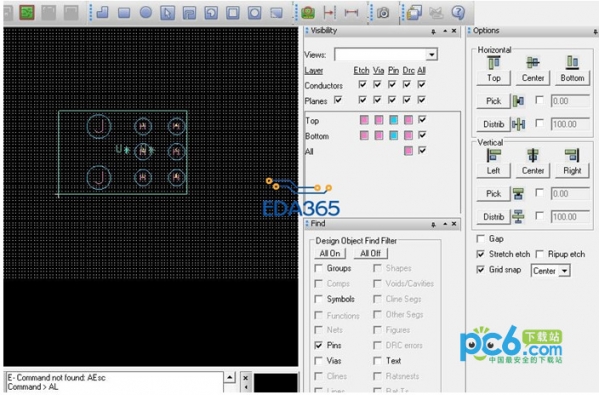This screenshot has width=599, height=395.
Task: Click the horizontal dimension measure icon
Action: 351,13
